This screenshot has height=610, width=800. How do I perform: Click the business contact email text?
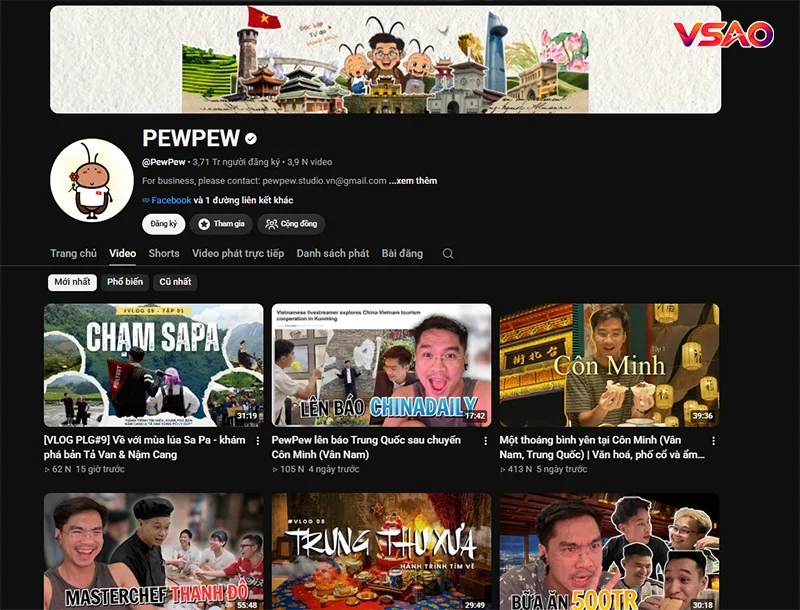click(324, 181)
